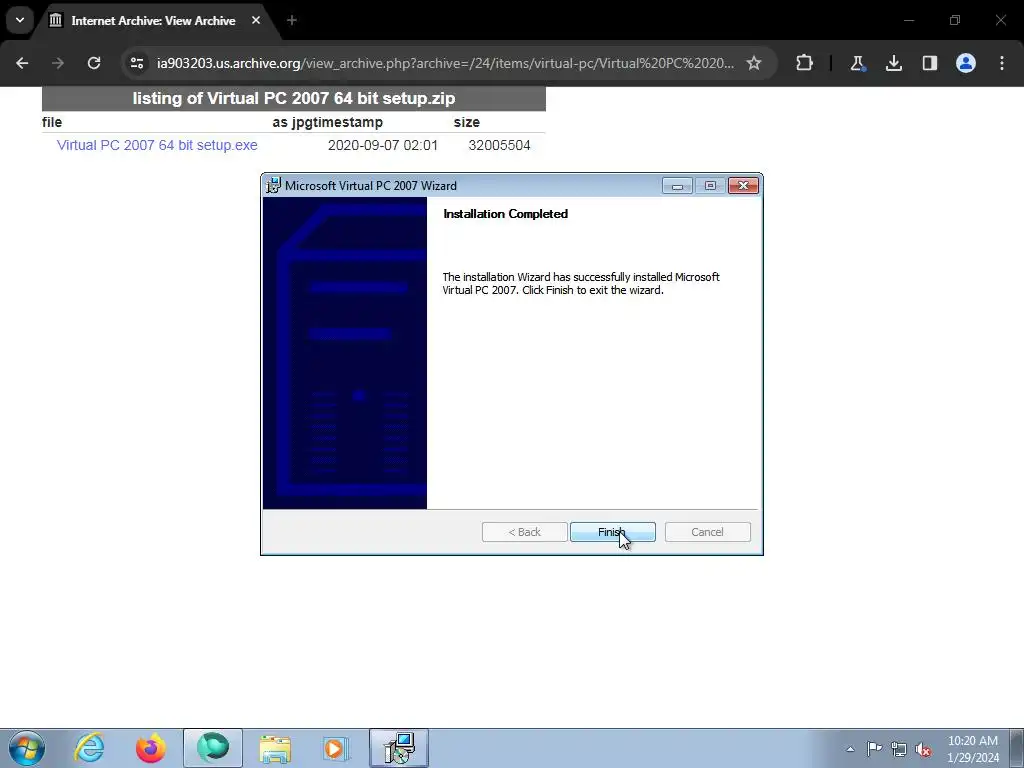Open the Chrome three-dot menu
This screenshot has width=1024, height=768.
click(x=1002, y=63)
